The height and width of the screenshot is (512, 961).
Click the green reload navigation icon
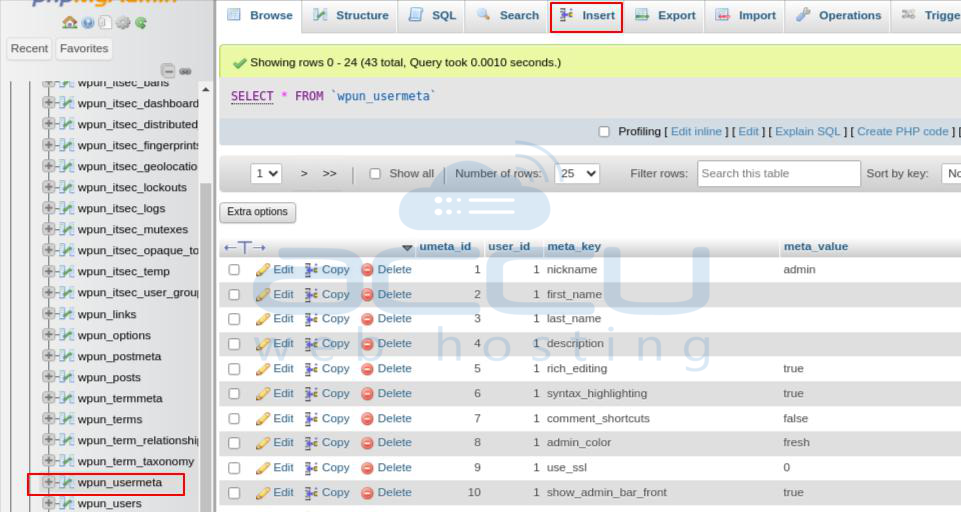point(141,23)
